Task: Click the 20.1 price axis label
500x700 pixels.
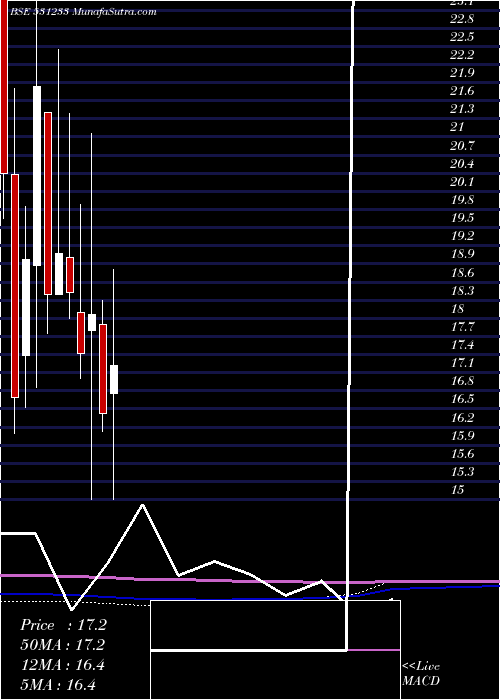Action: pos(462,182)
